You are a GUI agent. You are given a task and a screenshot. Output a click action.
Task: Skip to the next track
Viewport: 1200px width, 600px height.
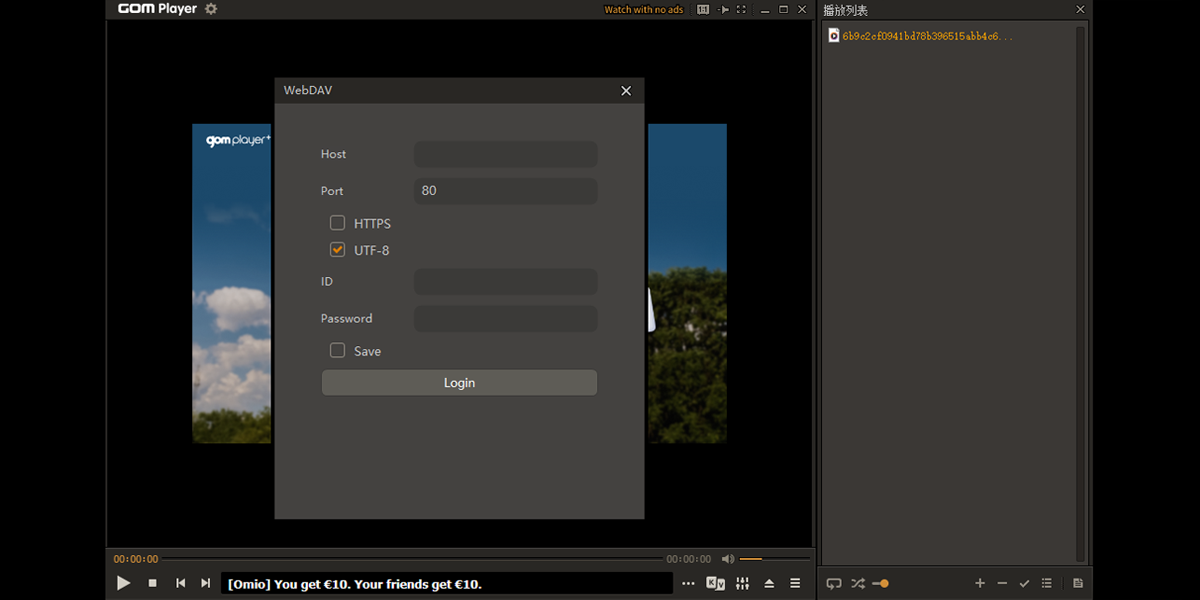pyautogui.click(x=205, y=583)
